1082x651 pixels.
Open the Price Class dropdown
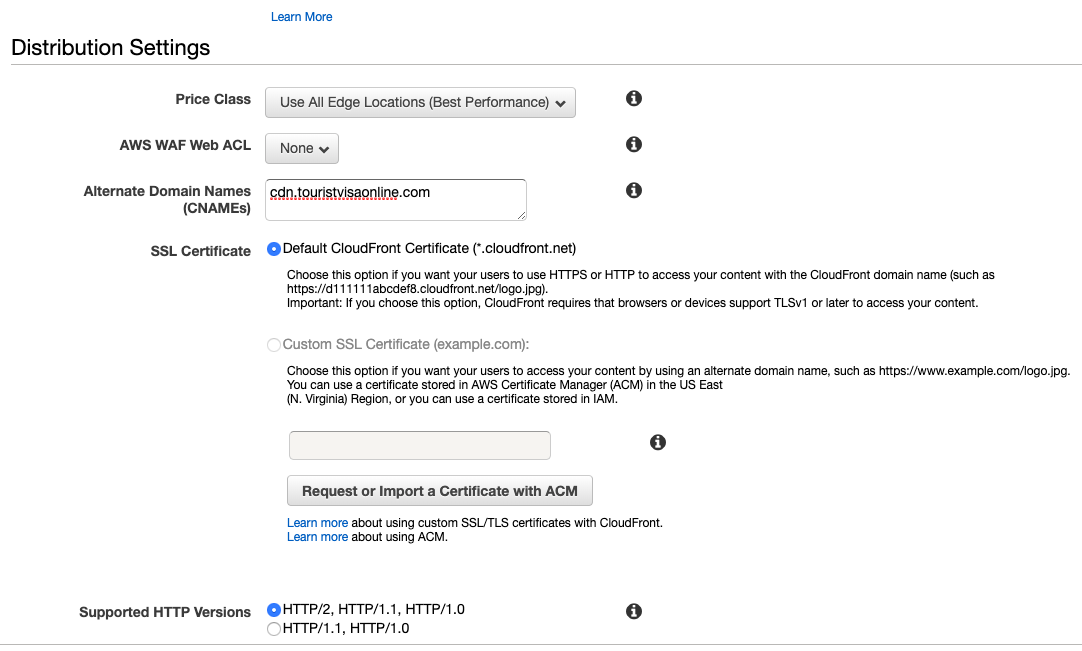click(420, 102)
